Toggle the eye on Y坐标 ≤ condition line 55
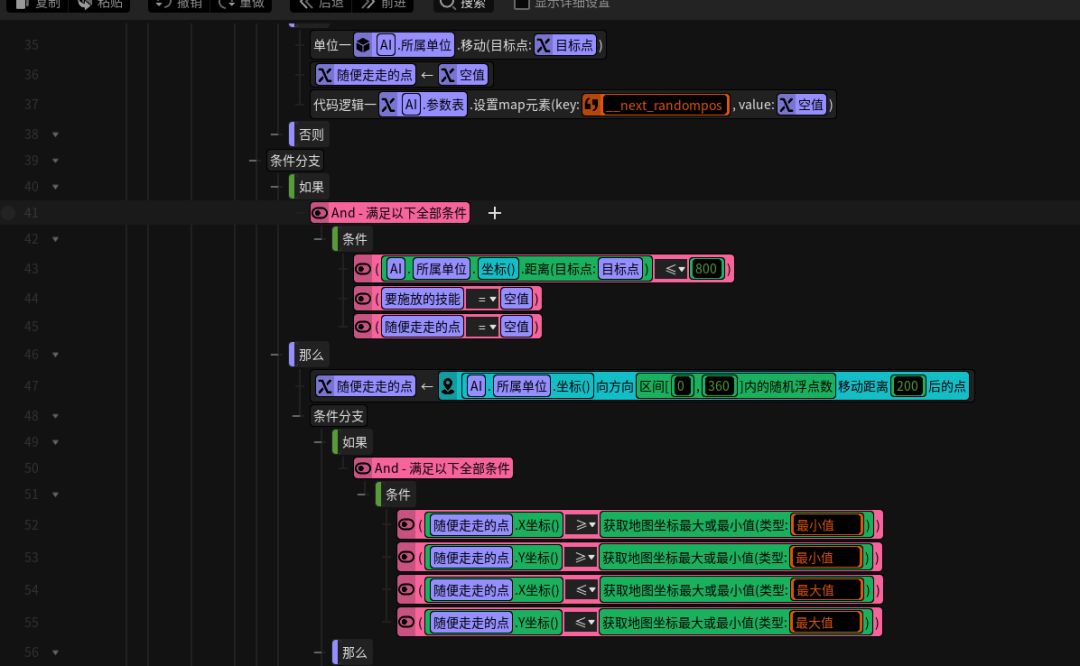The width and height of the screenshot is (1080, 666). coord(406,622)
